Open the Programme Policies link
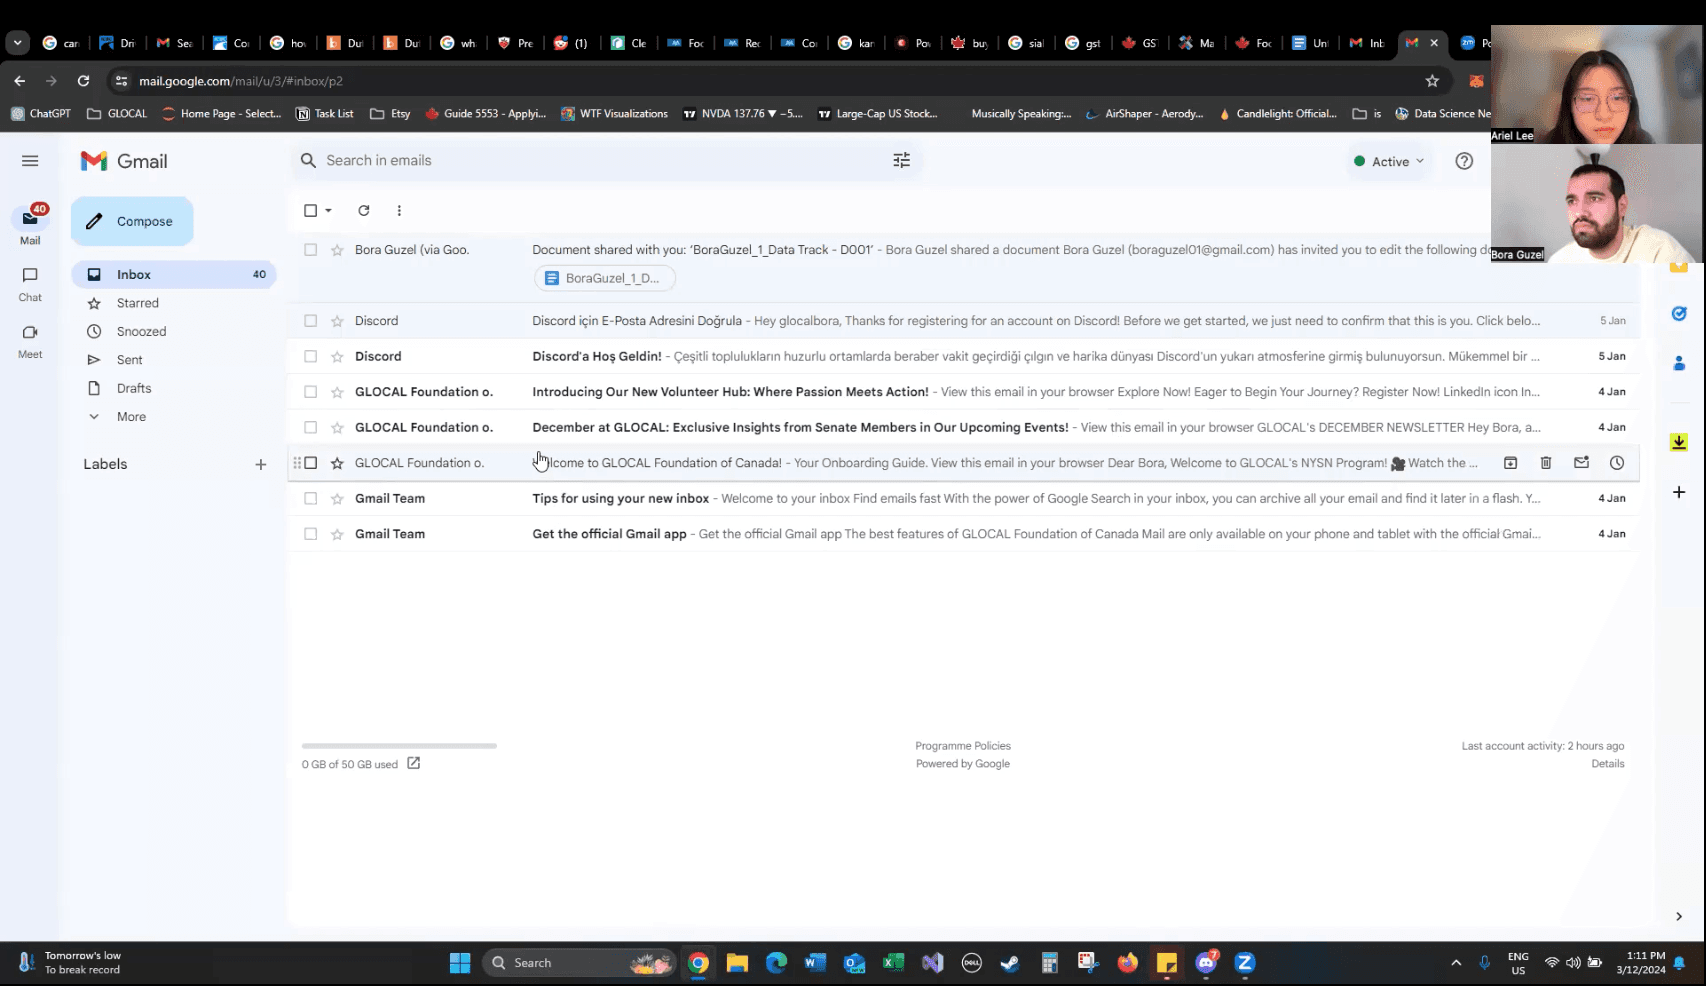 point(963,746)
